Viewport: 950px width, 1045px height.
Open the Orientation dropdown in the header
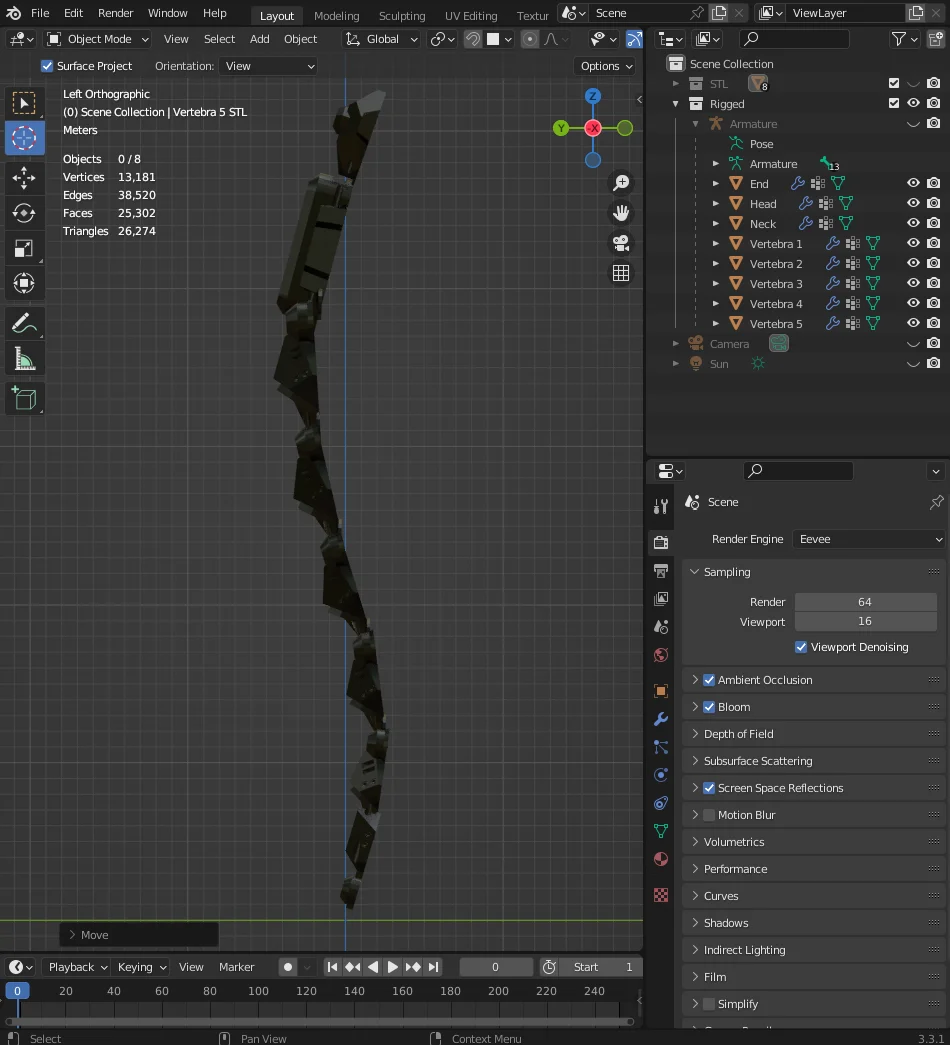(267, 65)
